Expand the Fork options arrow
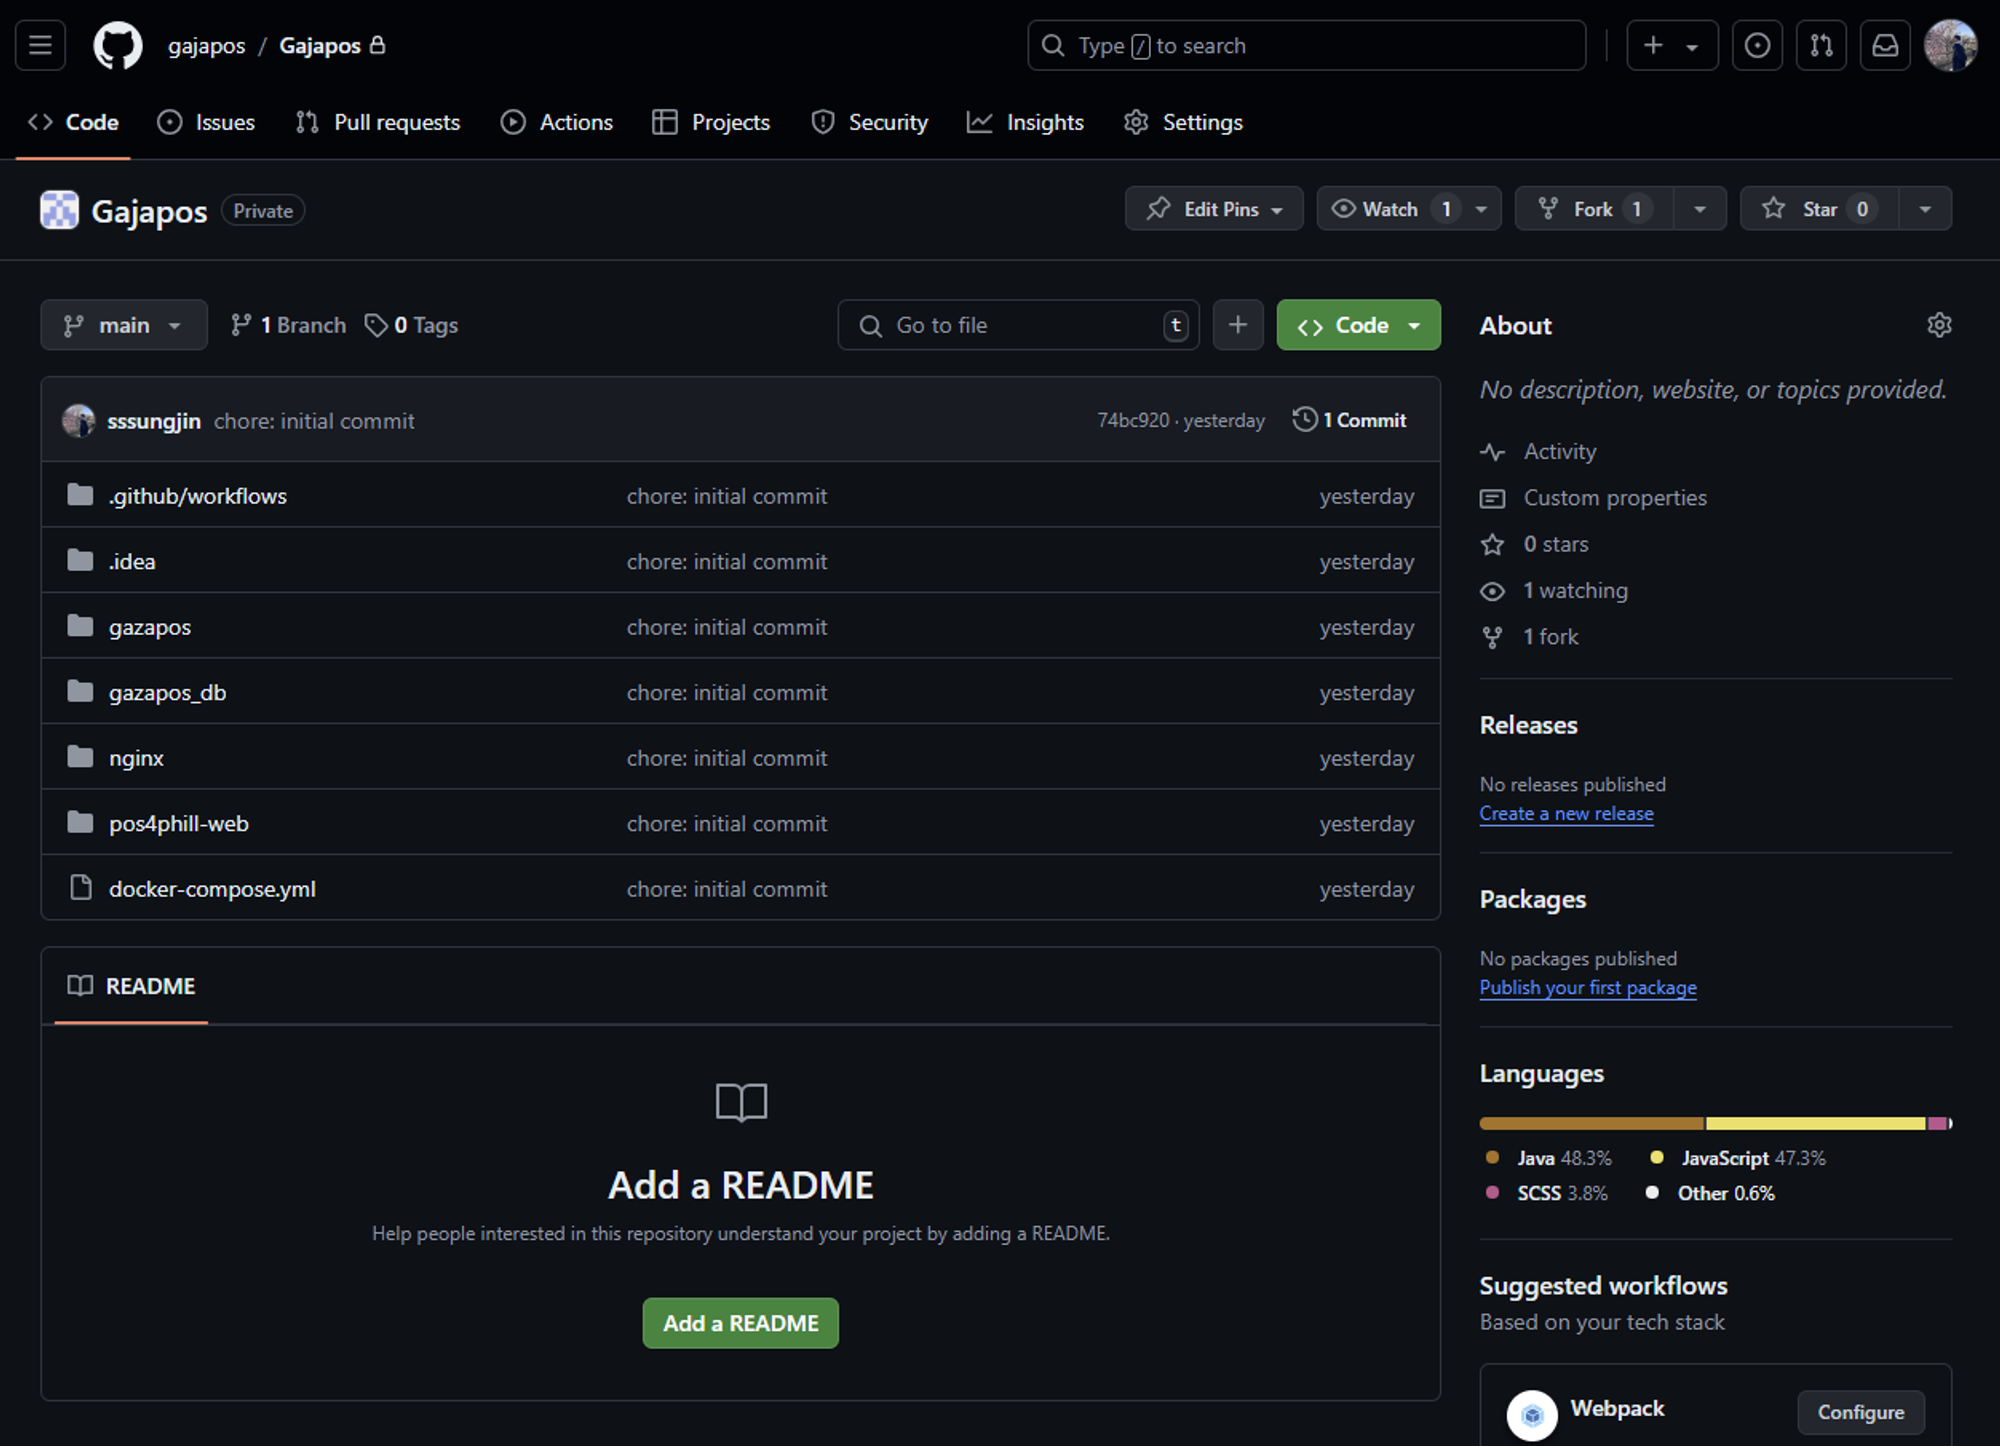Screen dimensions: 2000x1446 1700,209
